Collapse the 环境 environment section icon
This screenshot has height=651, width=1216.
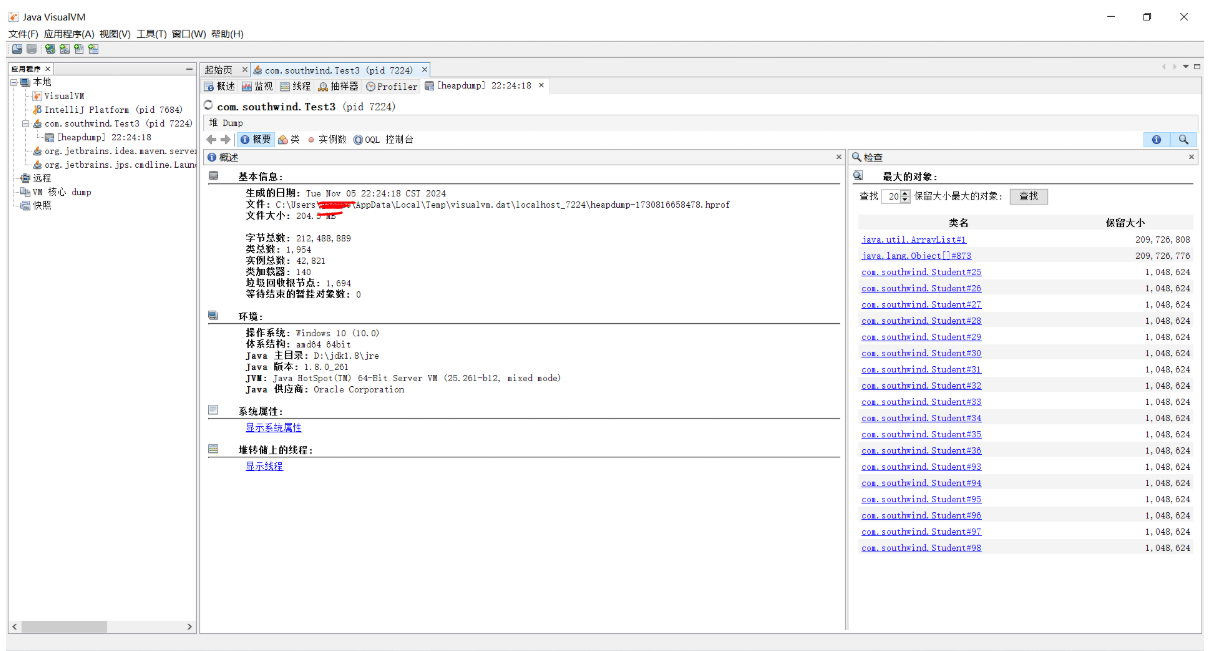click(213, 315)
